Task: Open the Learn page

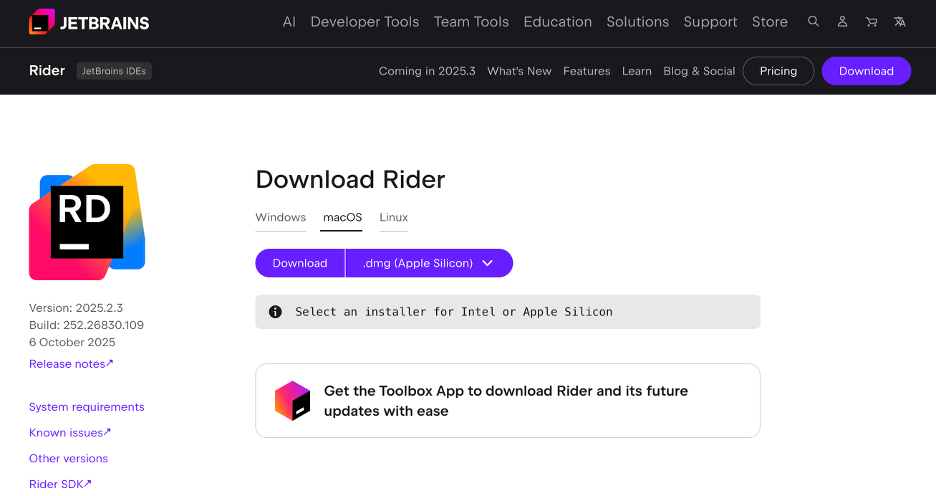Action: (x=637, y=71)
